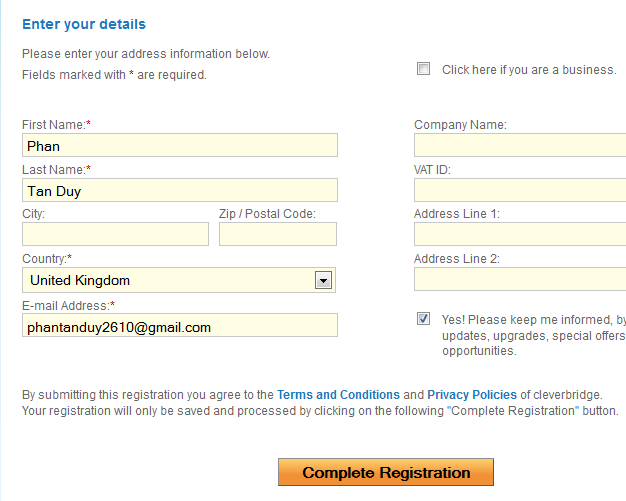The width and height of the screenshot is (626, 501).
Task: Click the 'Click here if you are a business' text
Action: (529, 70)
